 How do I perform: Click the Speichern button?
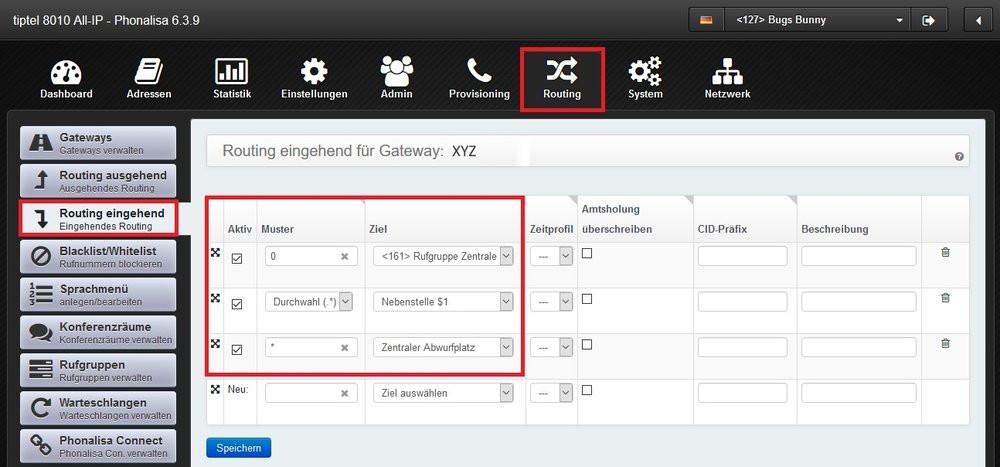[x=238, y=448]
